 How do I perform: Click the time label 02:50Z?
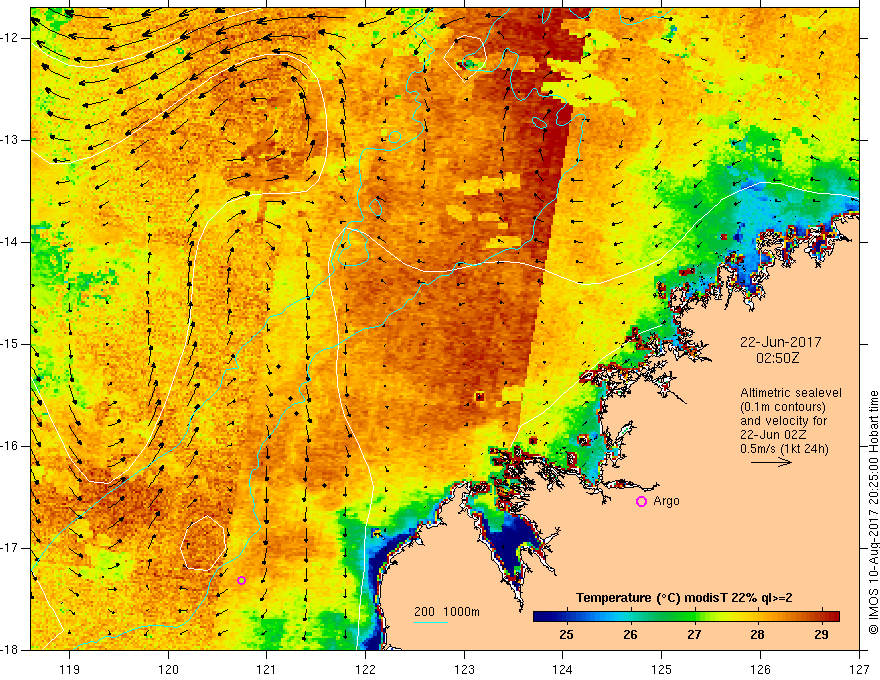(778, 358)
